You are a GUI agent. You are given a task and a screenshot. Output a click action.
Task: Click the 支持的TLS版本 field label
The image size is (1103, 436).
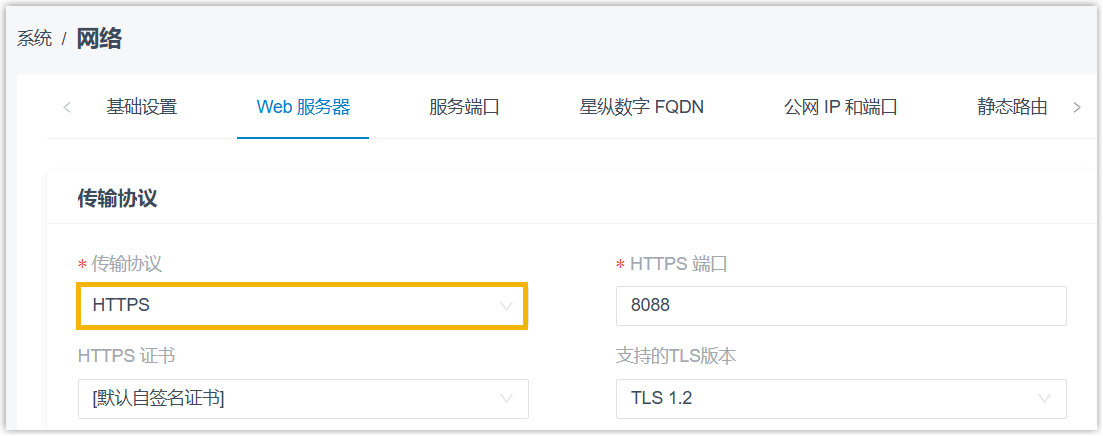(x=676, y=356)
